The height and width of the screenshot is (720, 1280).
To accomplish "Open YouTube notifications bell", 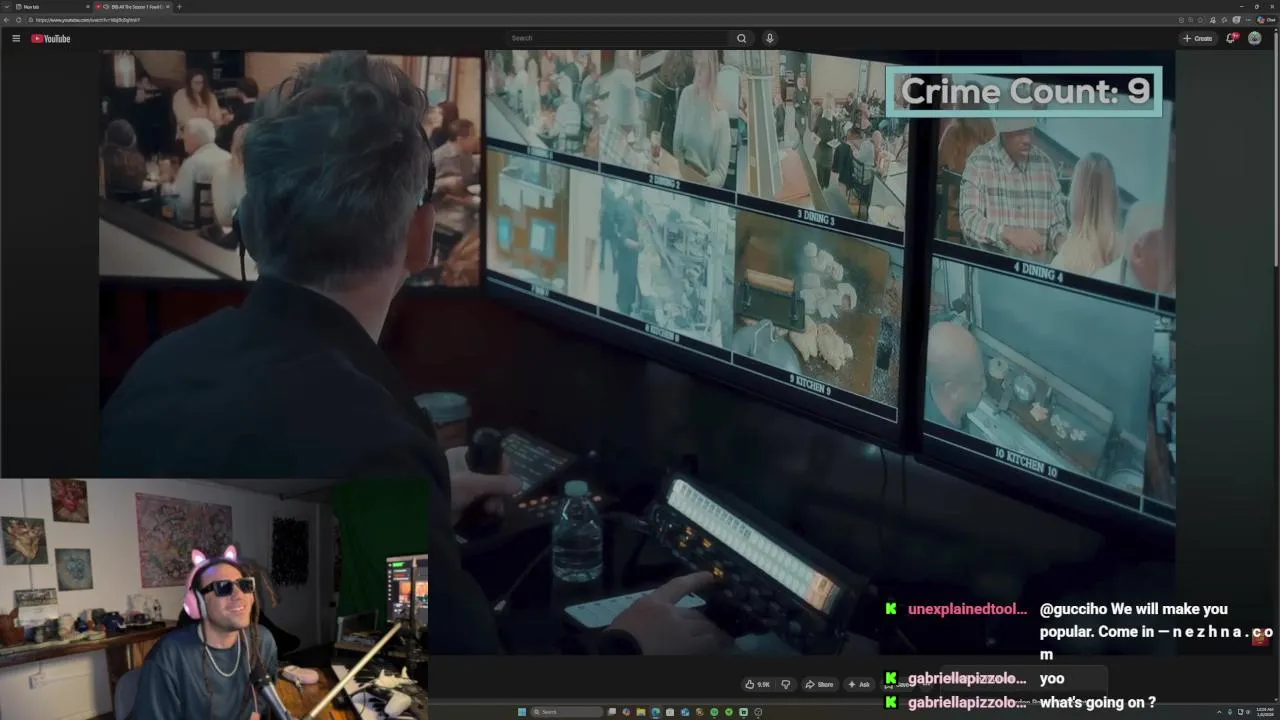I will click(1231, 38).
